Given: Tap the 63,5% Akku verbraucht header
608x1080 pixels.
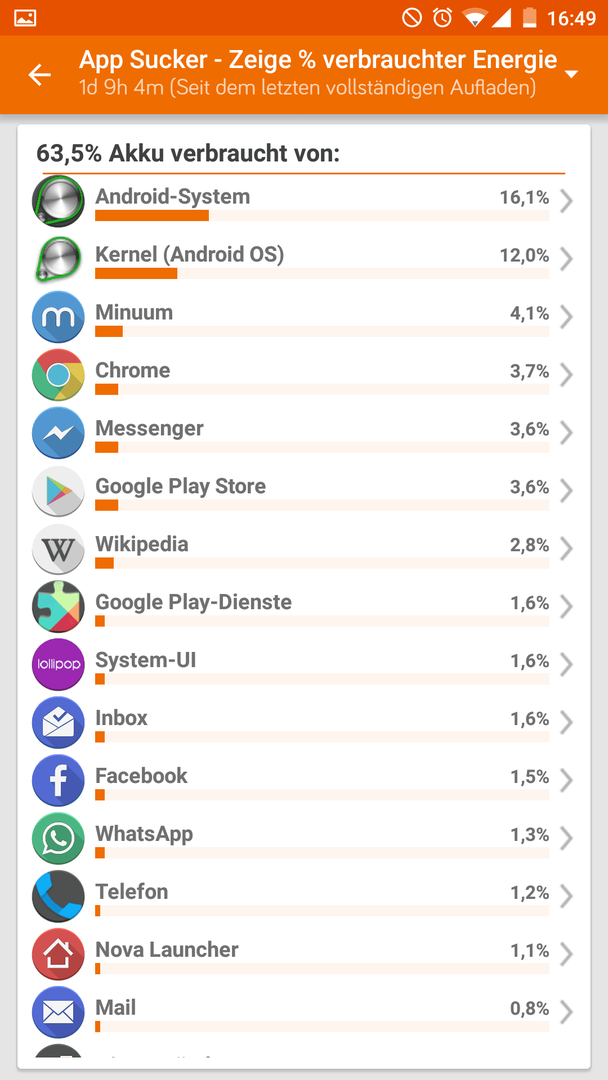Looking at the screenshot, I should pyautogui.click(x=188, y=153).
